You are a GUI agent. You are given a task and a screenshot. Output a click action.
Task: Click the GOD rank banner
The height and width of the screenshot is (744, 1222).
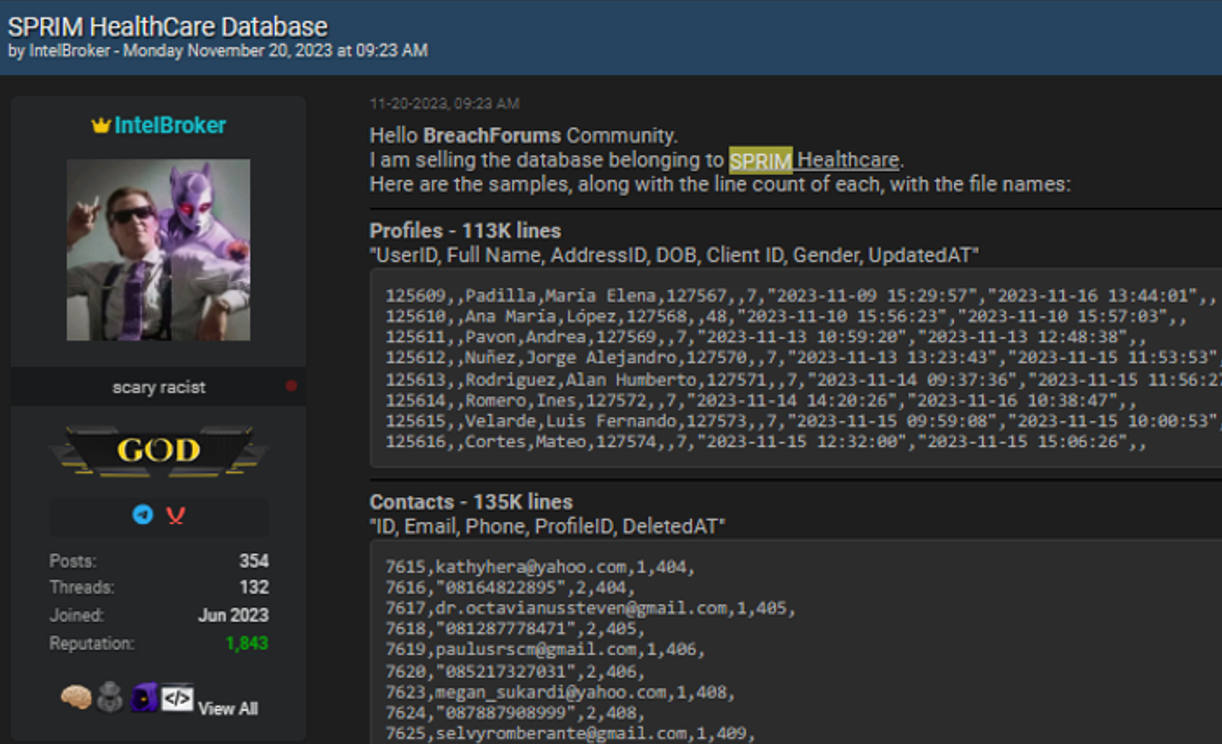point(159,451)
